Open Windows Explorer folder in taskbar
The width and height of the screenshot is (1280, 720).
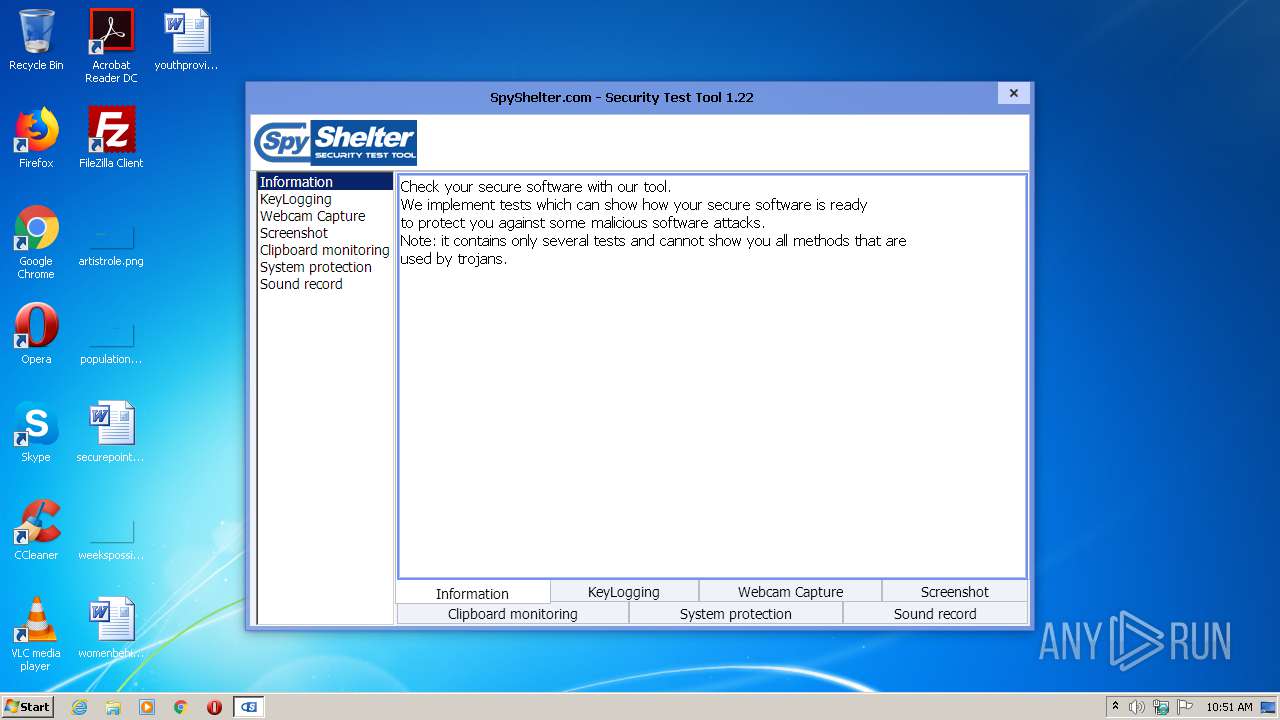(113, 707)
